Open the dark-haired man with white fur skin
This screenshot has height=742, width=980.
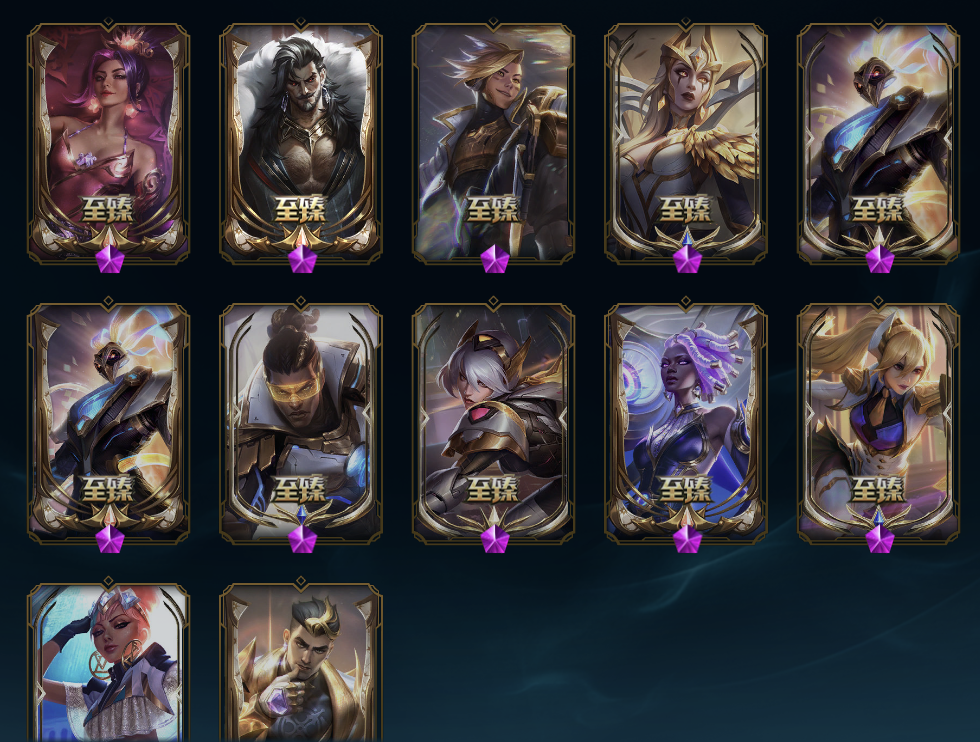(x=301, y=143)
